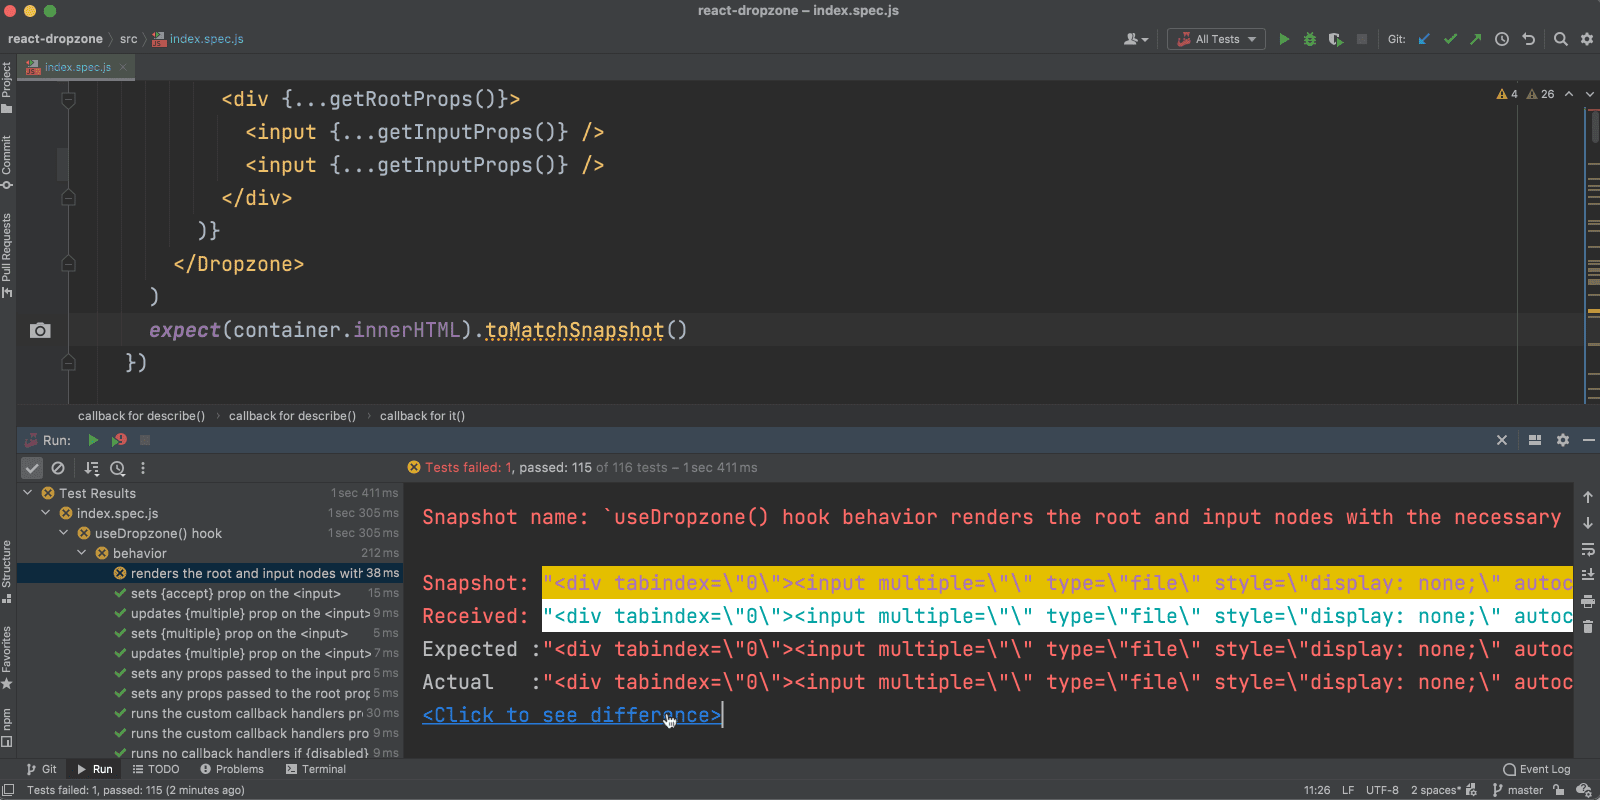This screenshot has height=800, width=1600.
Task: Open more test runner options (three dots)
Action: tap(143, 468)
